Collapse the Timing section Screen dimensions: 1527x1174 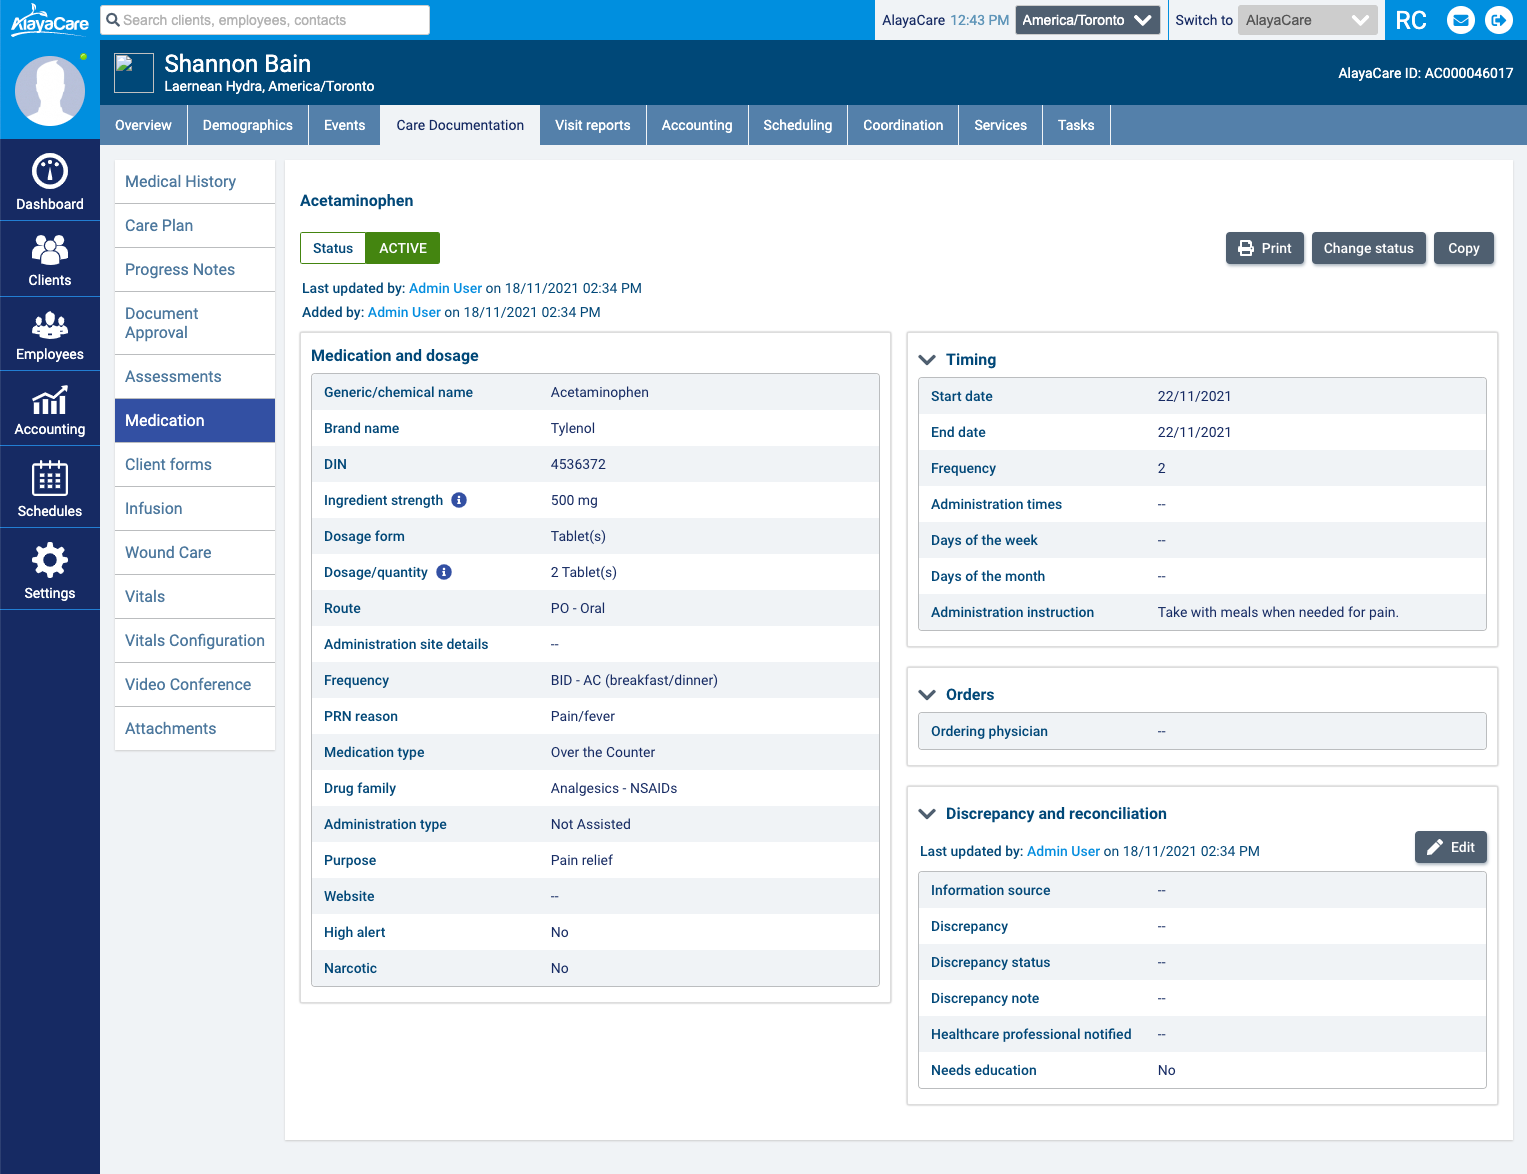927,360
